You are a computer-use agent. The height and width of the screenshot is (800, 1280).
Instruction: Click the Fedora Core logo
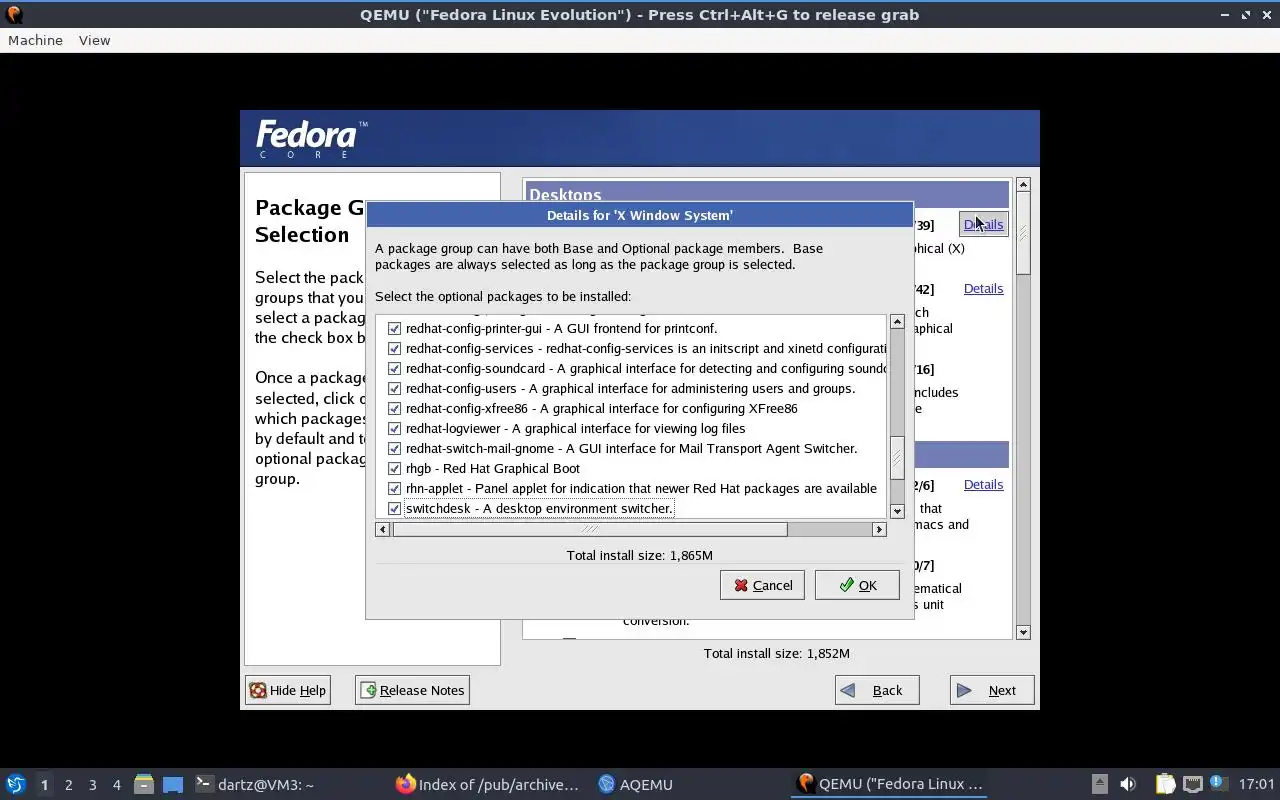tap(312, 139)
